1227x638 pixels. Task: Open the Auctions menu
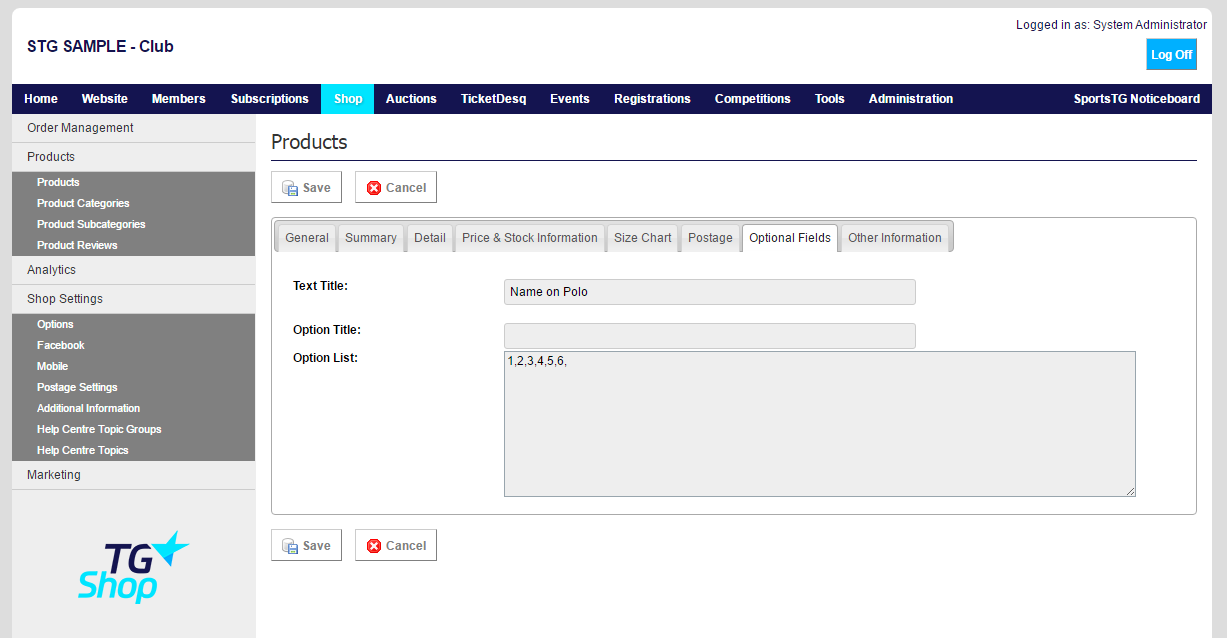pyautogui.click(x=411, y=99)
